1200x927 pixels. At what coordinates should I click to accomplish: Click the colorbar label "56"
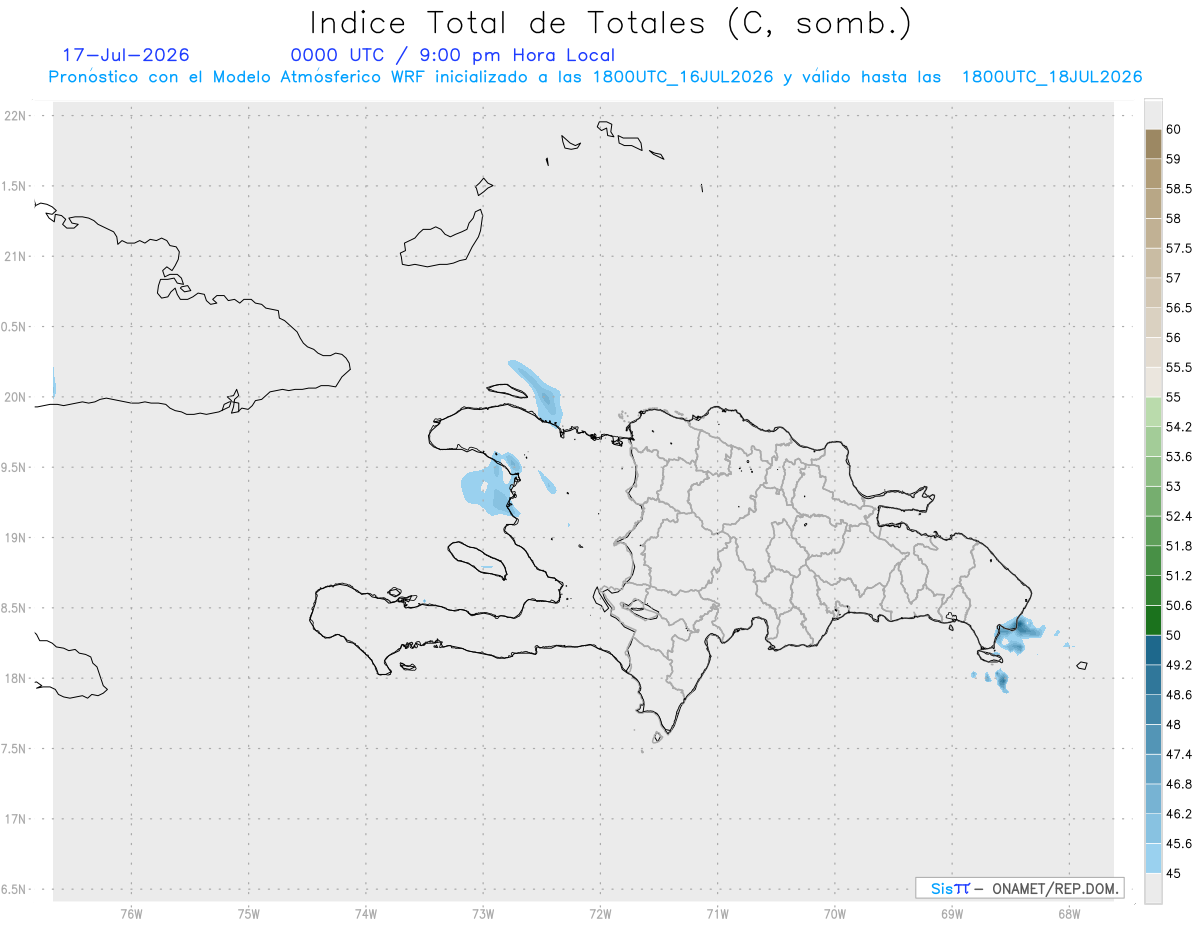click(x=1174, y=337)
